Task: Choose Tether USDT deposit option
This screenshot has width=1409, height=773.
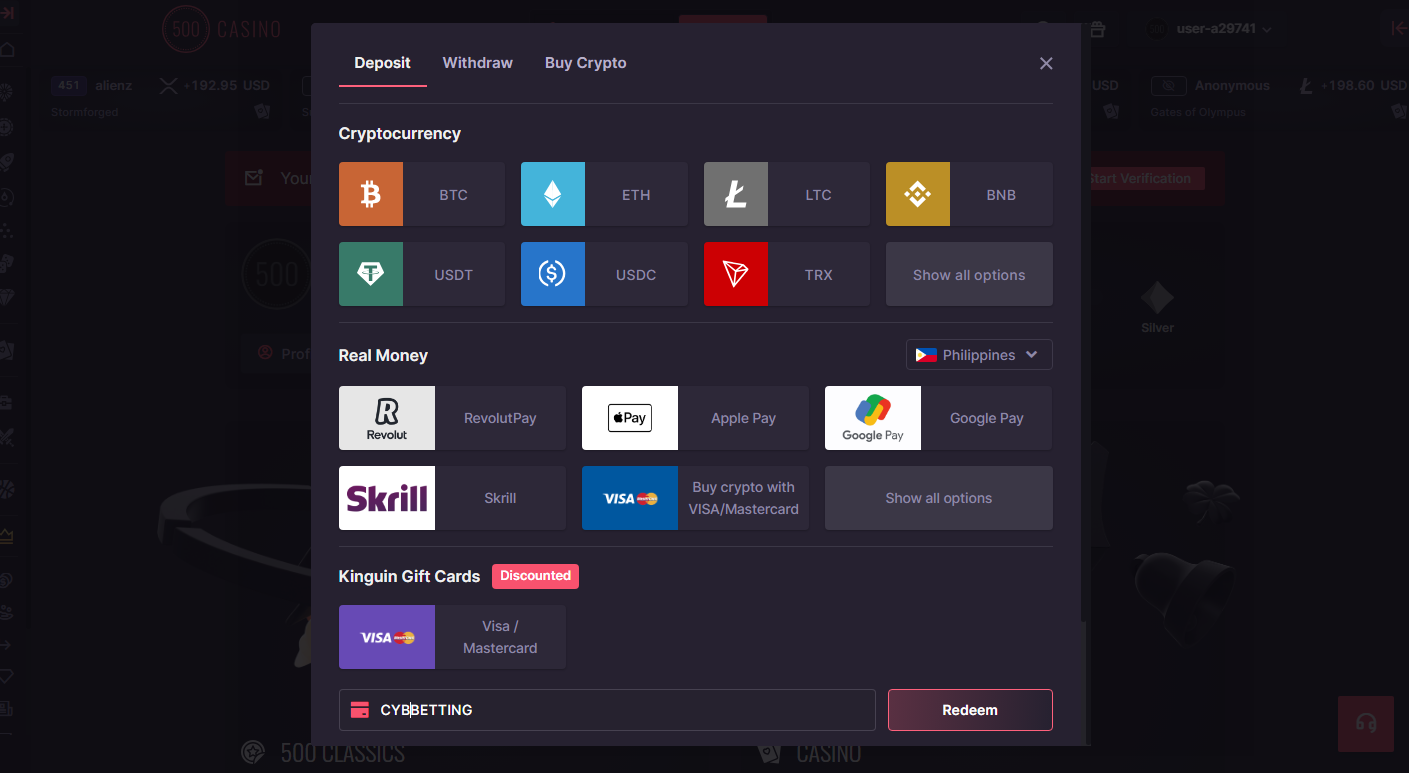Action: 421,274
